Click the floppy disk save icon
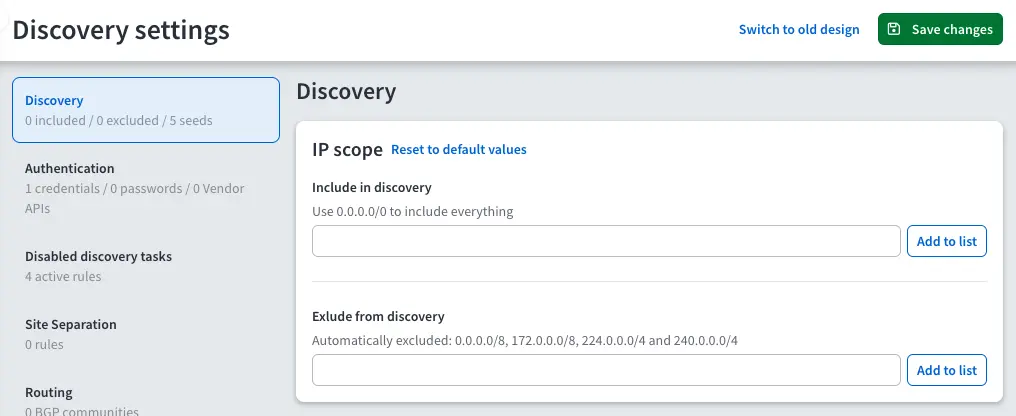Screen dimensions: 1016x416 pos(894,30)
